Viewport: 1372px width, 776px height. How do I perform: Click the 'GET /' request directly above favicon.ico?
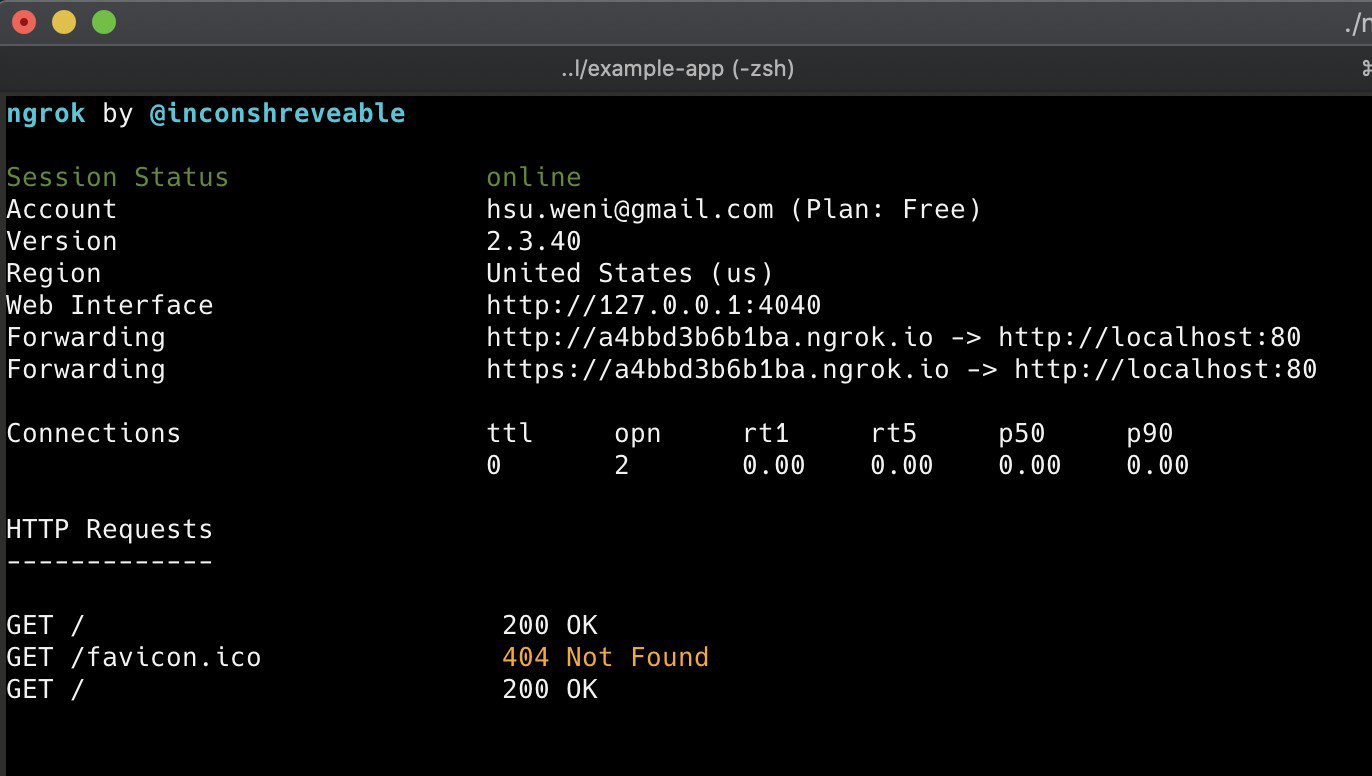(x=46, y=625)
